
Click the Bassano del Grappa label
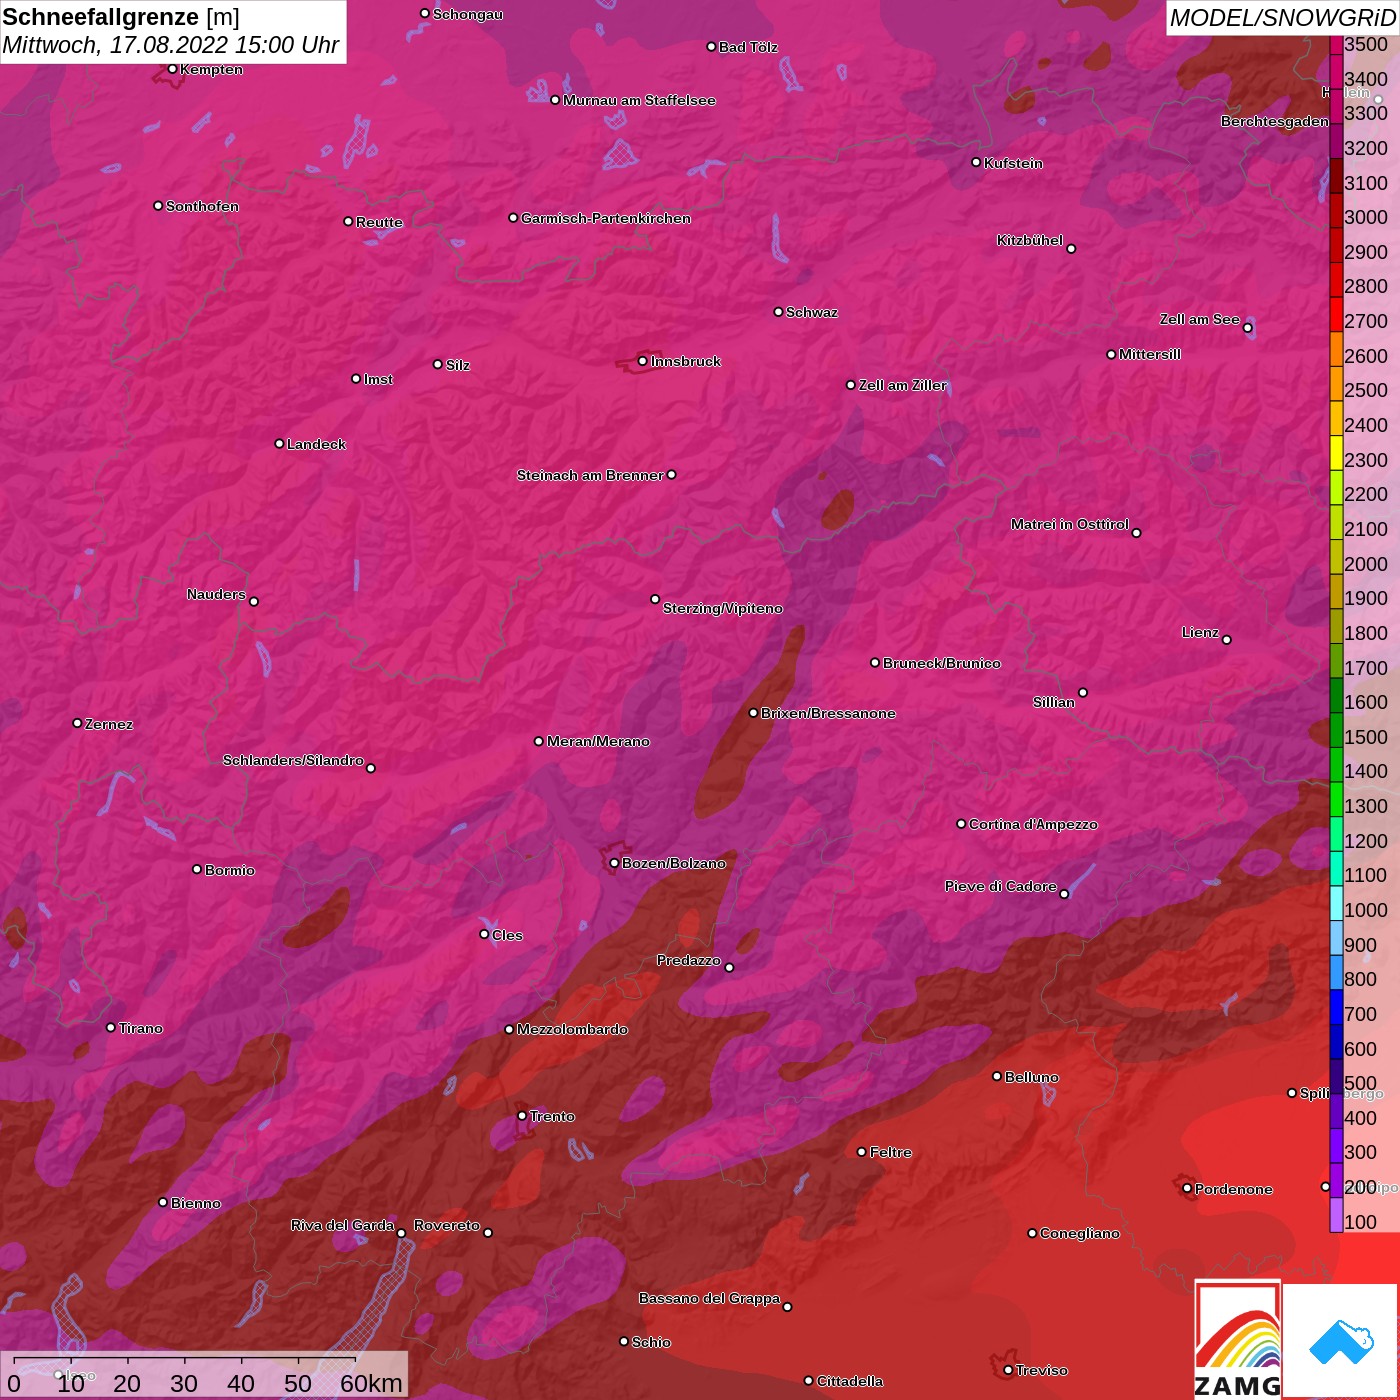point(709,1298)
